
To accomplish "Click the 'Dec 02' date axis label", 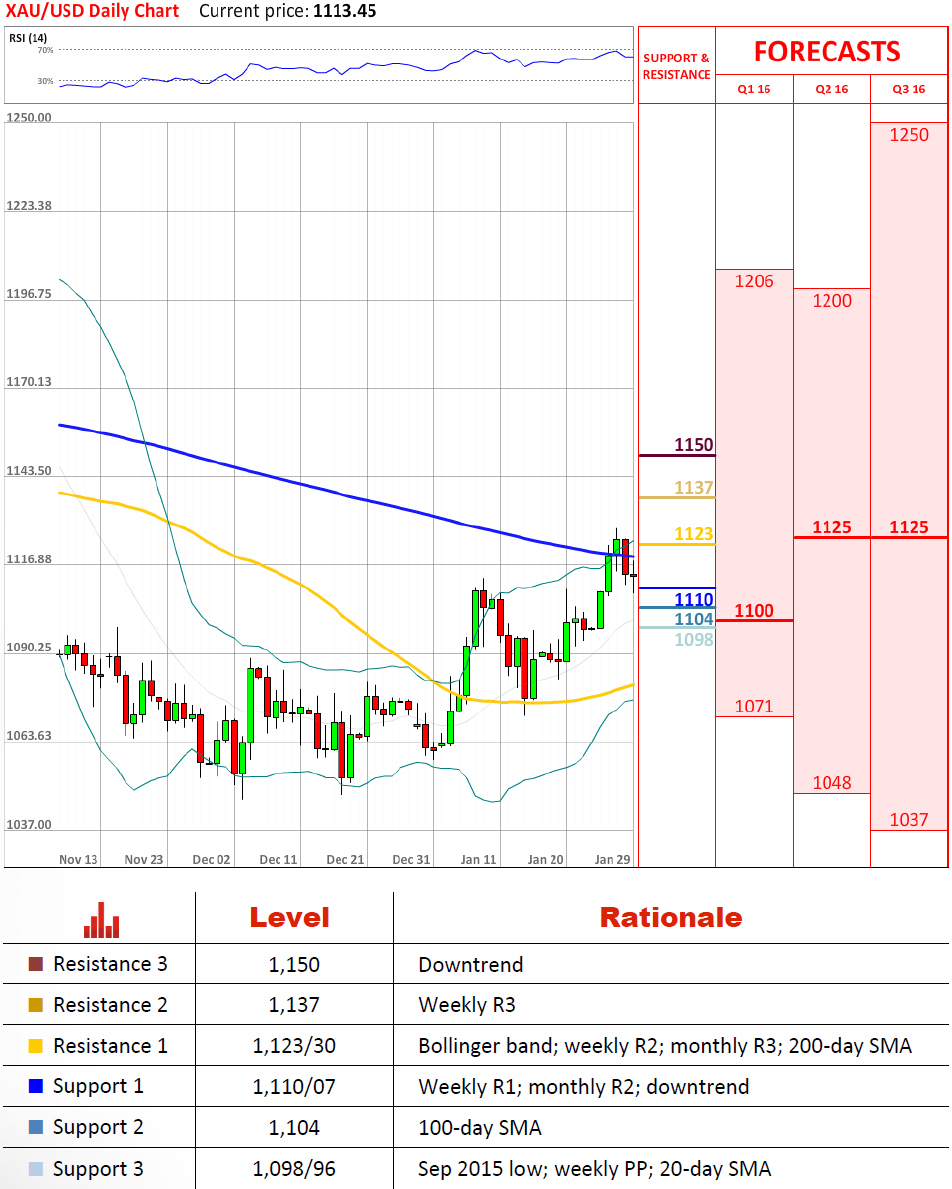I will click(x=211, y=859).
